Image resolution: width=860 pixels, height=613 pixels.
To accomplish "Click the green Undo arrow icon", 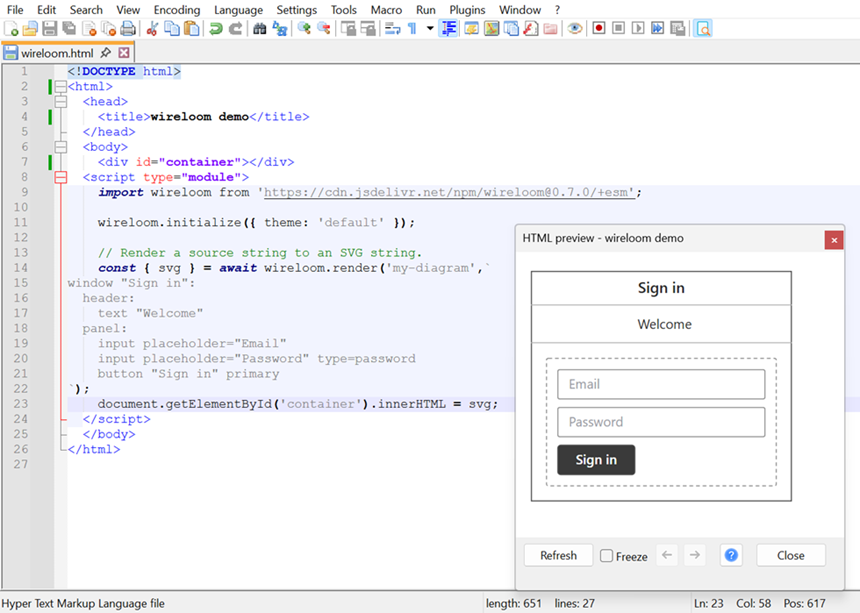I will tap(216, 29).
